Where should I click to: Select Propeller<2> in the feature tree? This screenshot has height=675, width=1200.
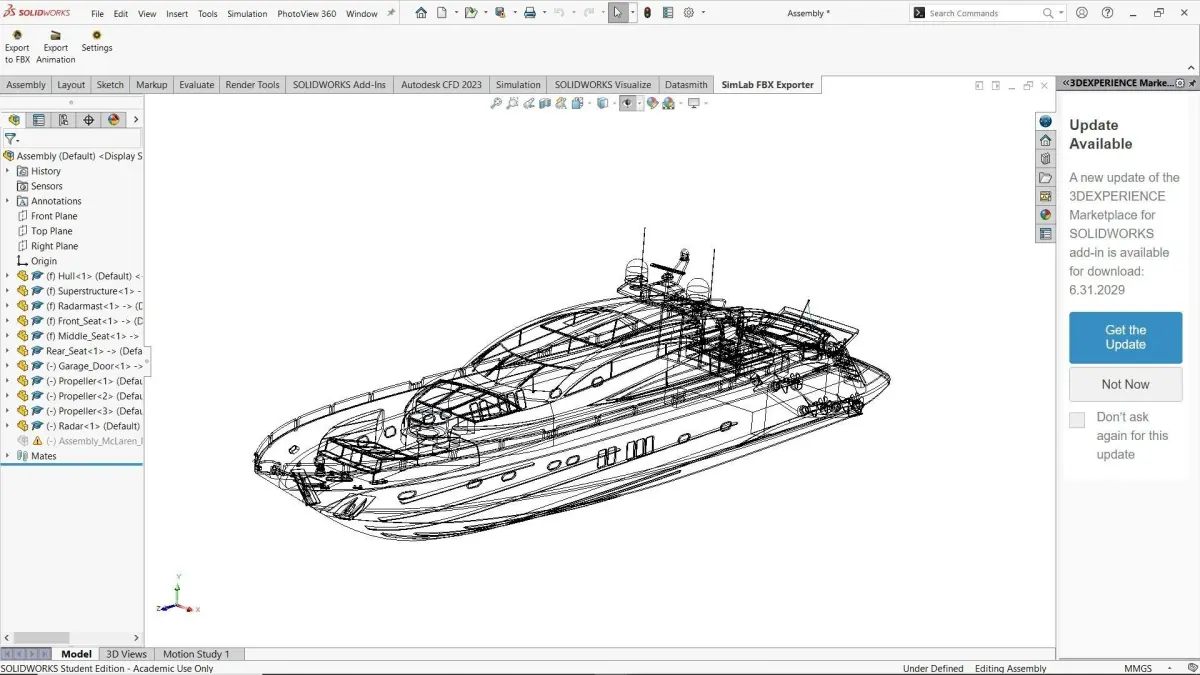(x=94, y=396)
